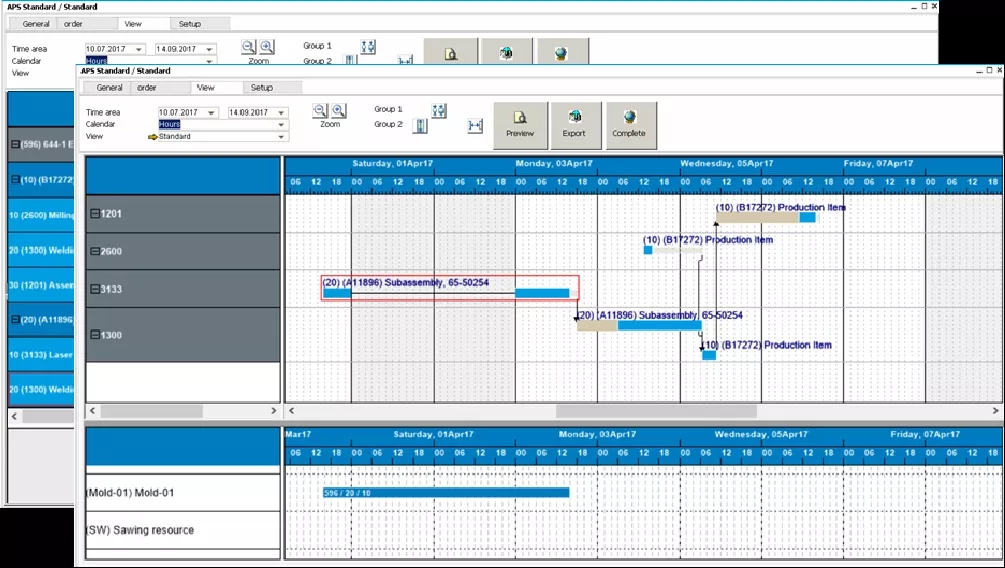Collapse resource row 3133
The image size is (1005, 568).
[x=95, y=289]
